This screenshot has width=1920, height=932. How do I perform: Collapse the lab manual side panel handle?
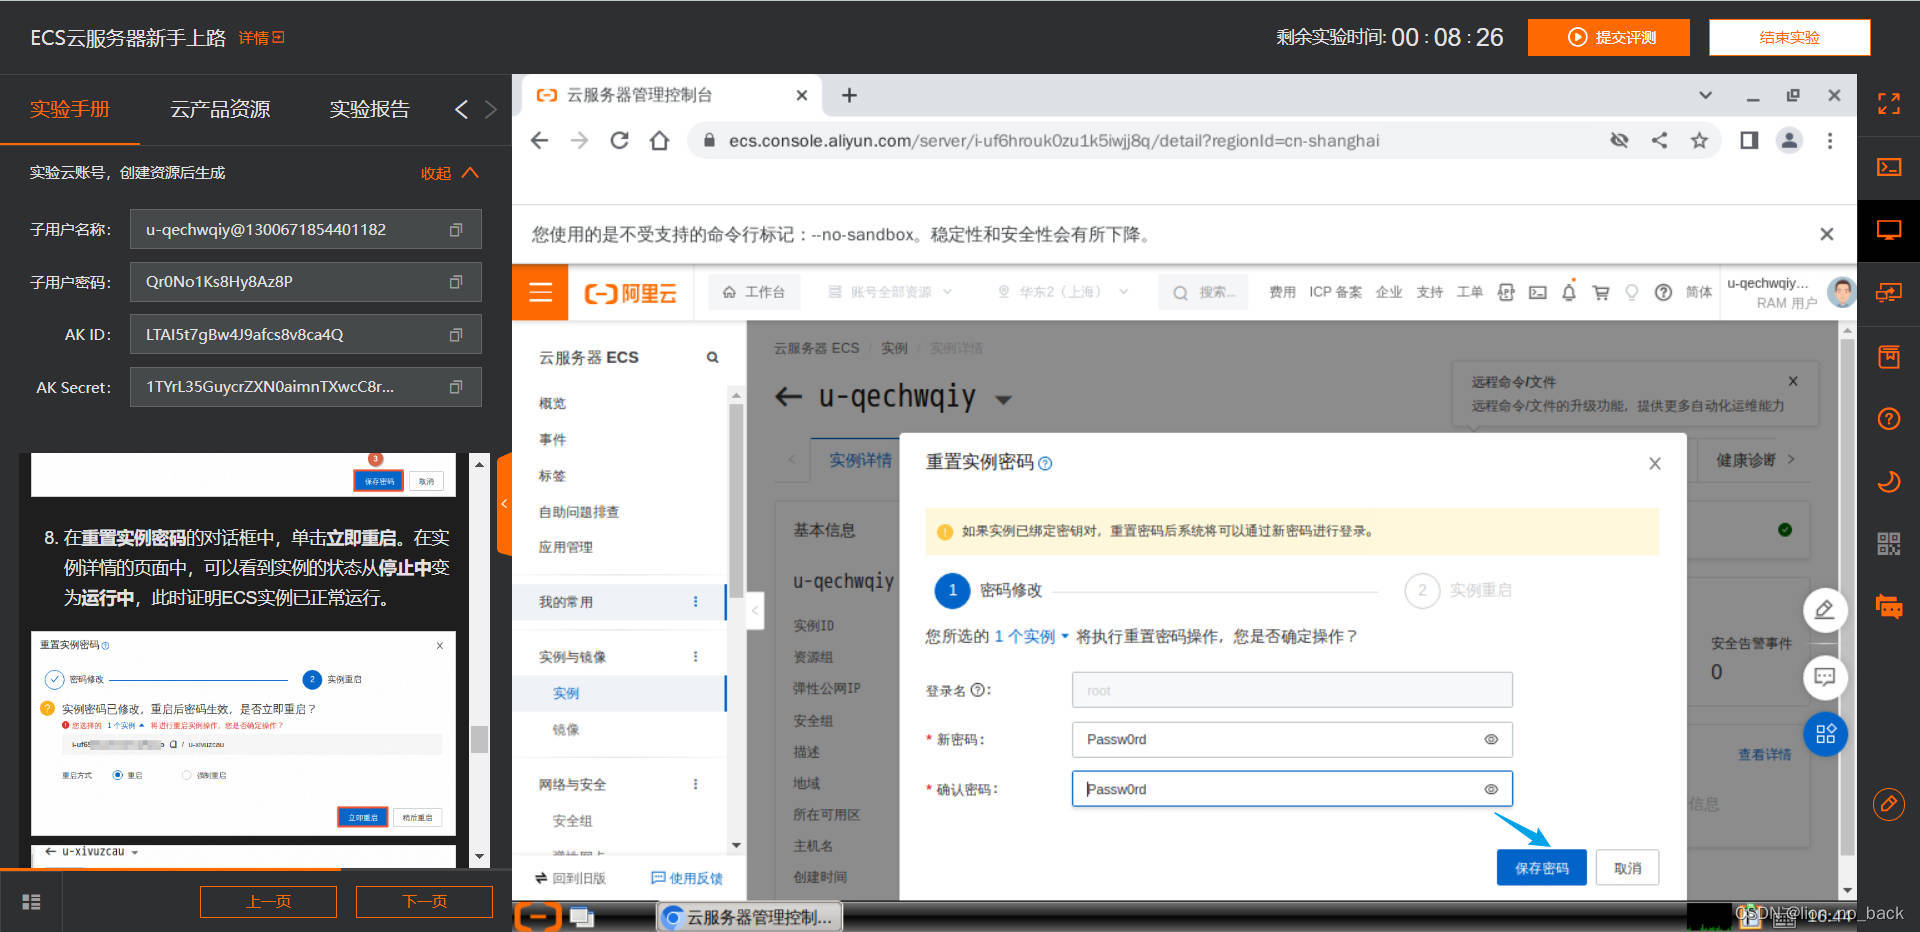[x=504, y=504]
